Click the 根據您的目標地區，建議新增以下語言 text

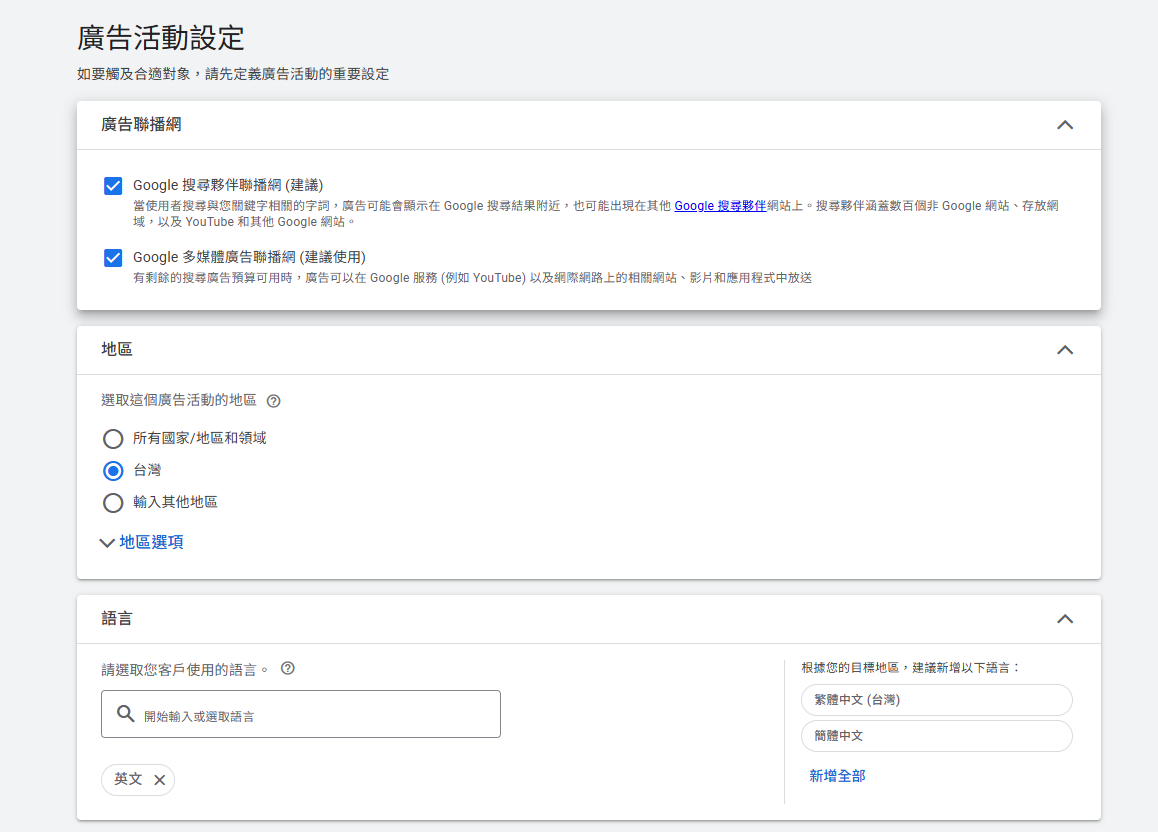tap(910, 667)
